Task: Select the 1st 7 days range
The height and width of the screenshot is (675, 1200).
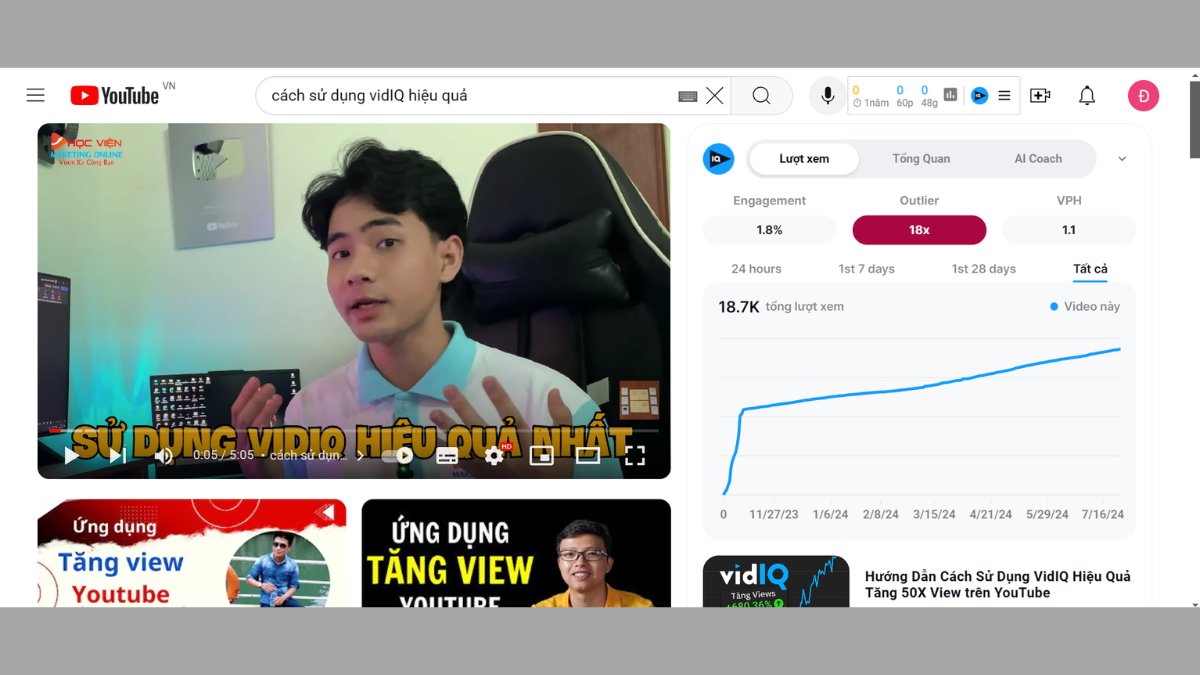Action: pyautogui.click(x=867, y=269)
